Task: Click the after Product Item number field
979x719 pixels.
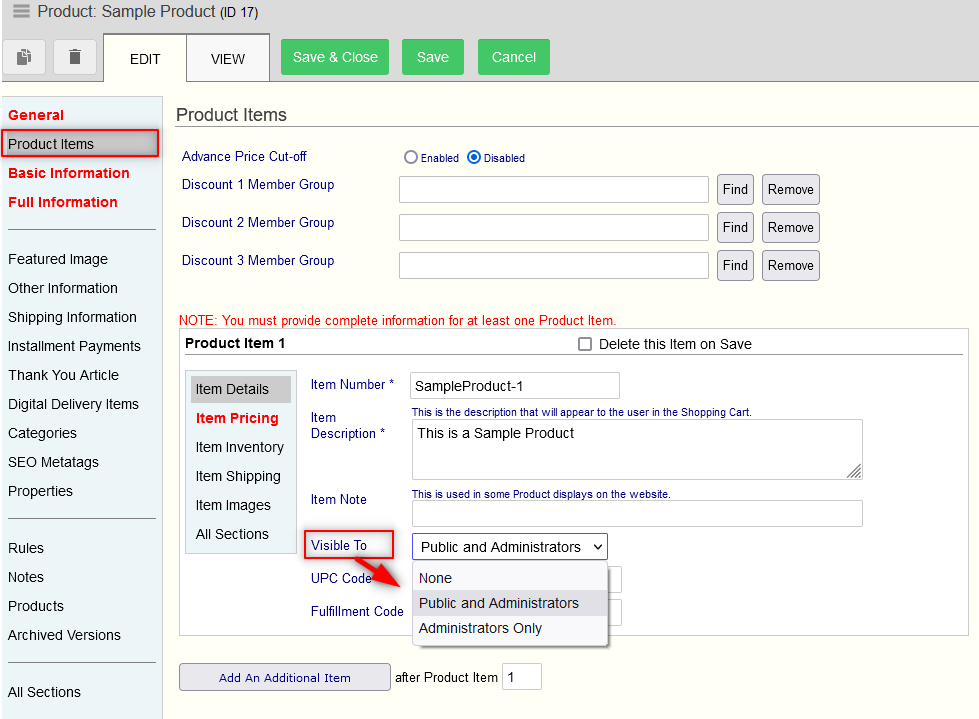Action: (x=522, y=677)
